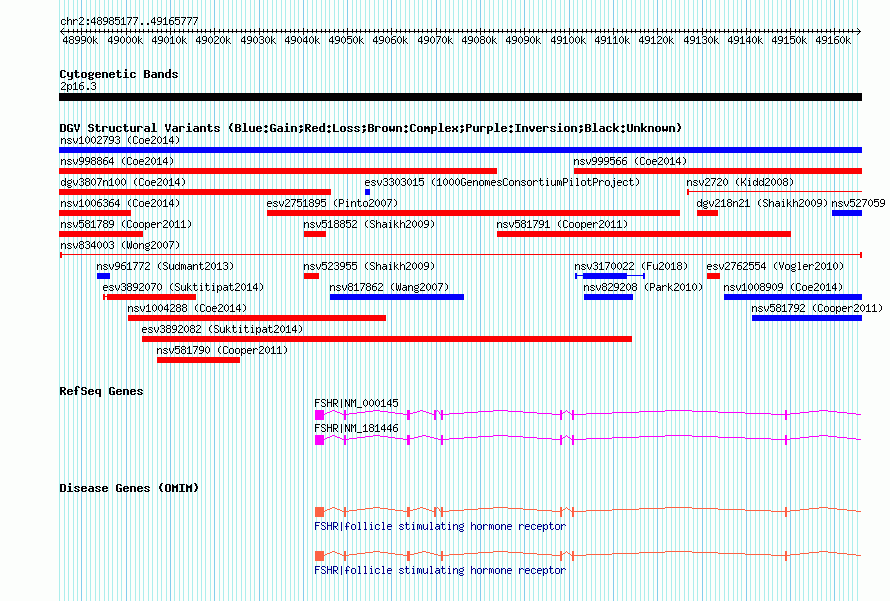Click the nsv1002793 (Coe2014) blue gain bar
Screen dimensions: 890x601
[460, 150]
